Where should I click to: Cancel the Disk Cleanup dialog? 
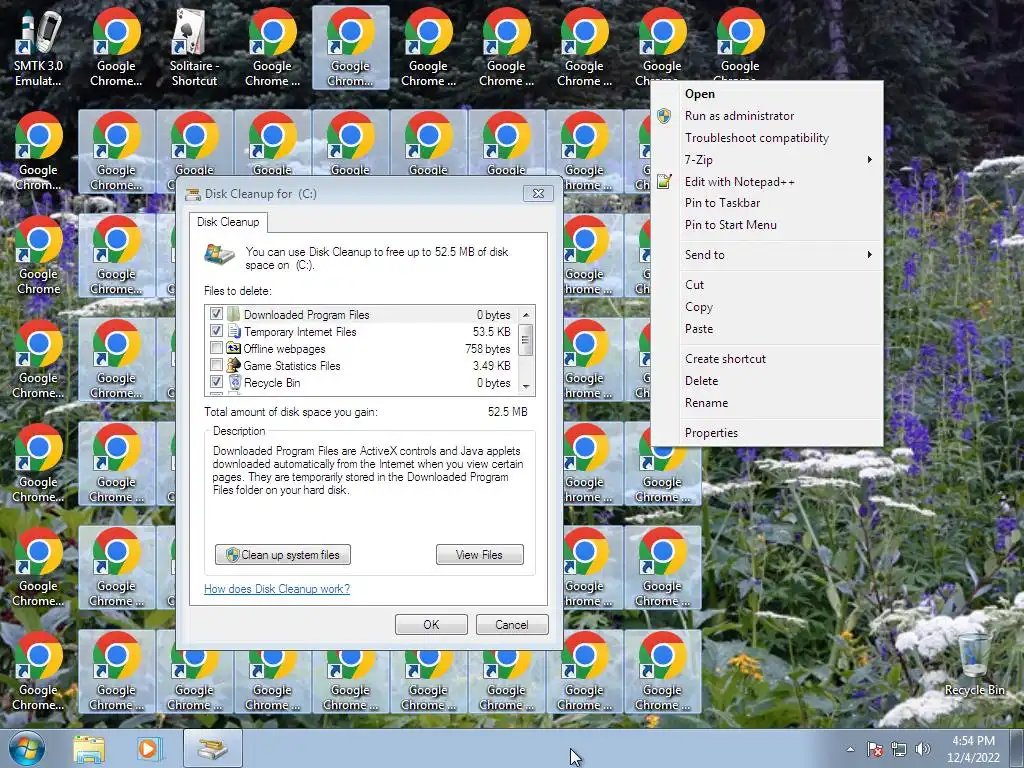pyautogui.click(x=512, y=625)
